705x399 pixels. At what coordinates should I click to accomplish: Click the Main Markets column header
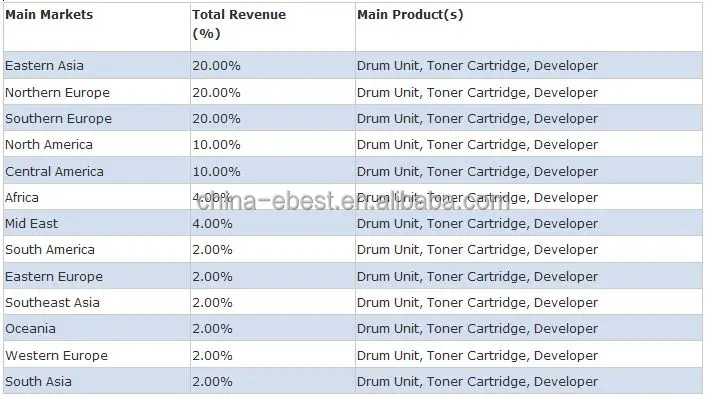pos(49,15)
